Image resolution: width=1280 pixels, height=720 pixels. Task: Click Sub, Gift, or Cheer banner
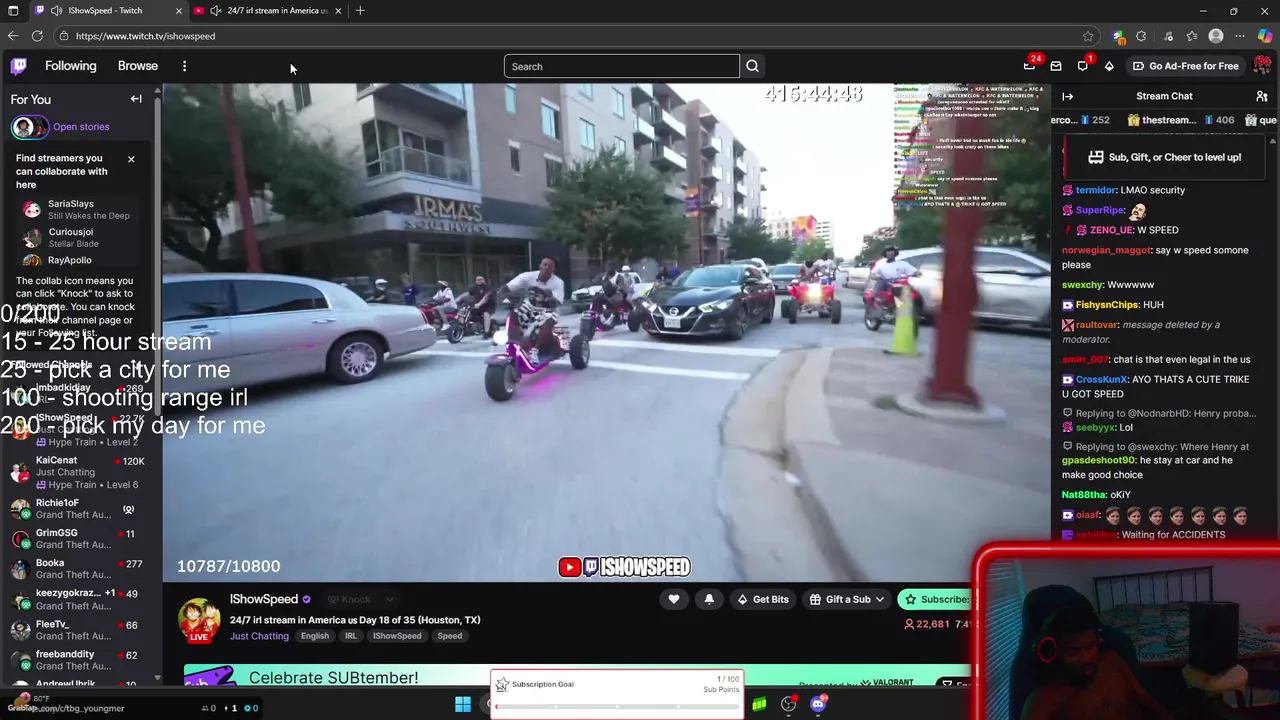[x=1164, y=157]
